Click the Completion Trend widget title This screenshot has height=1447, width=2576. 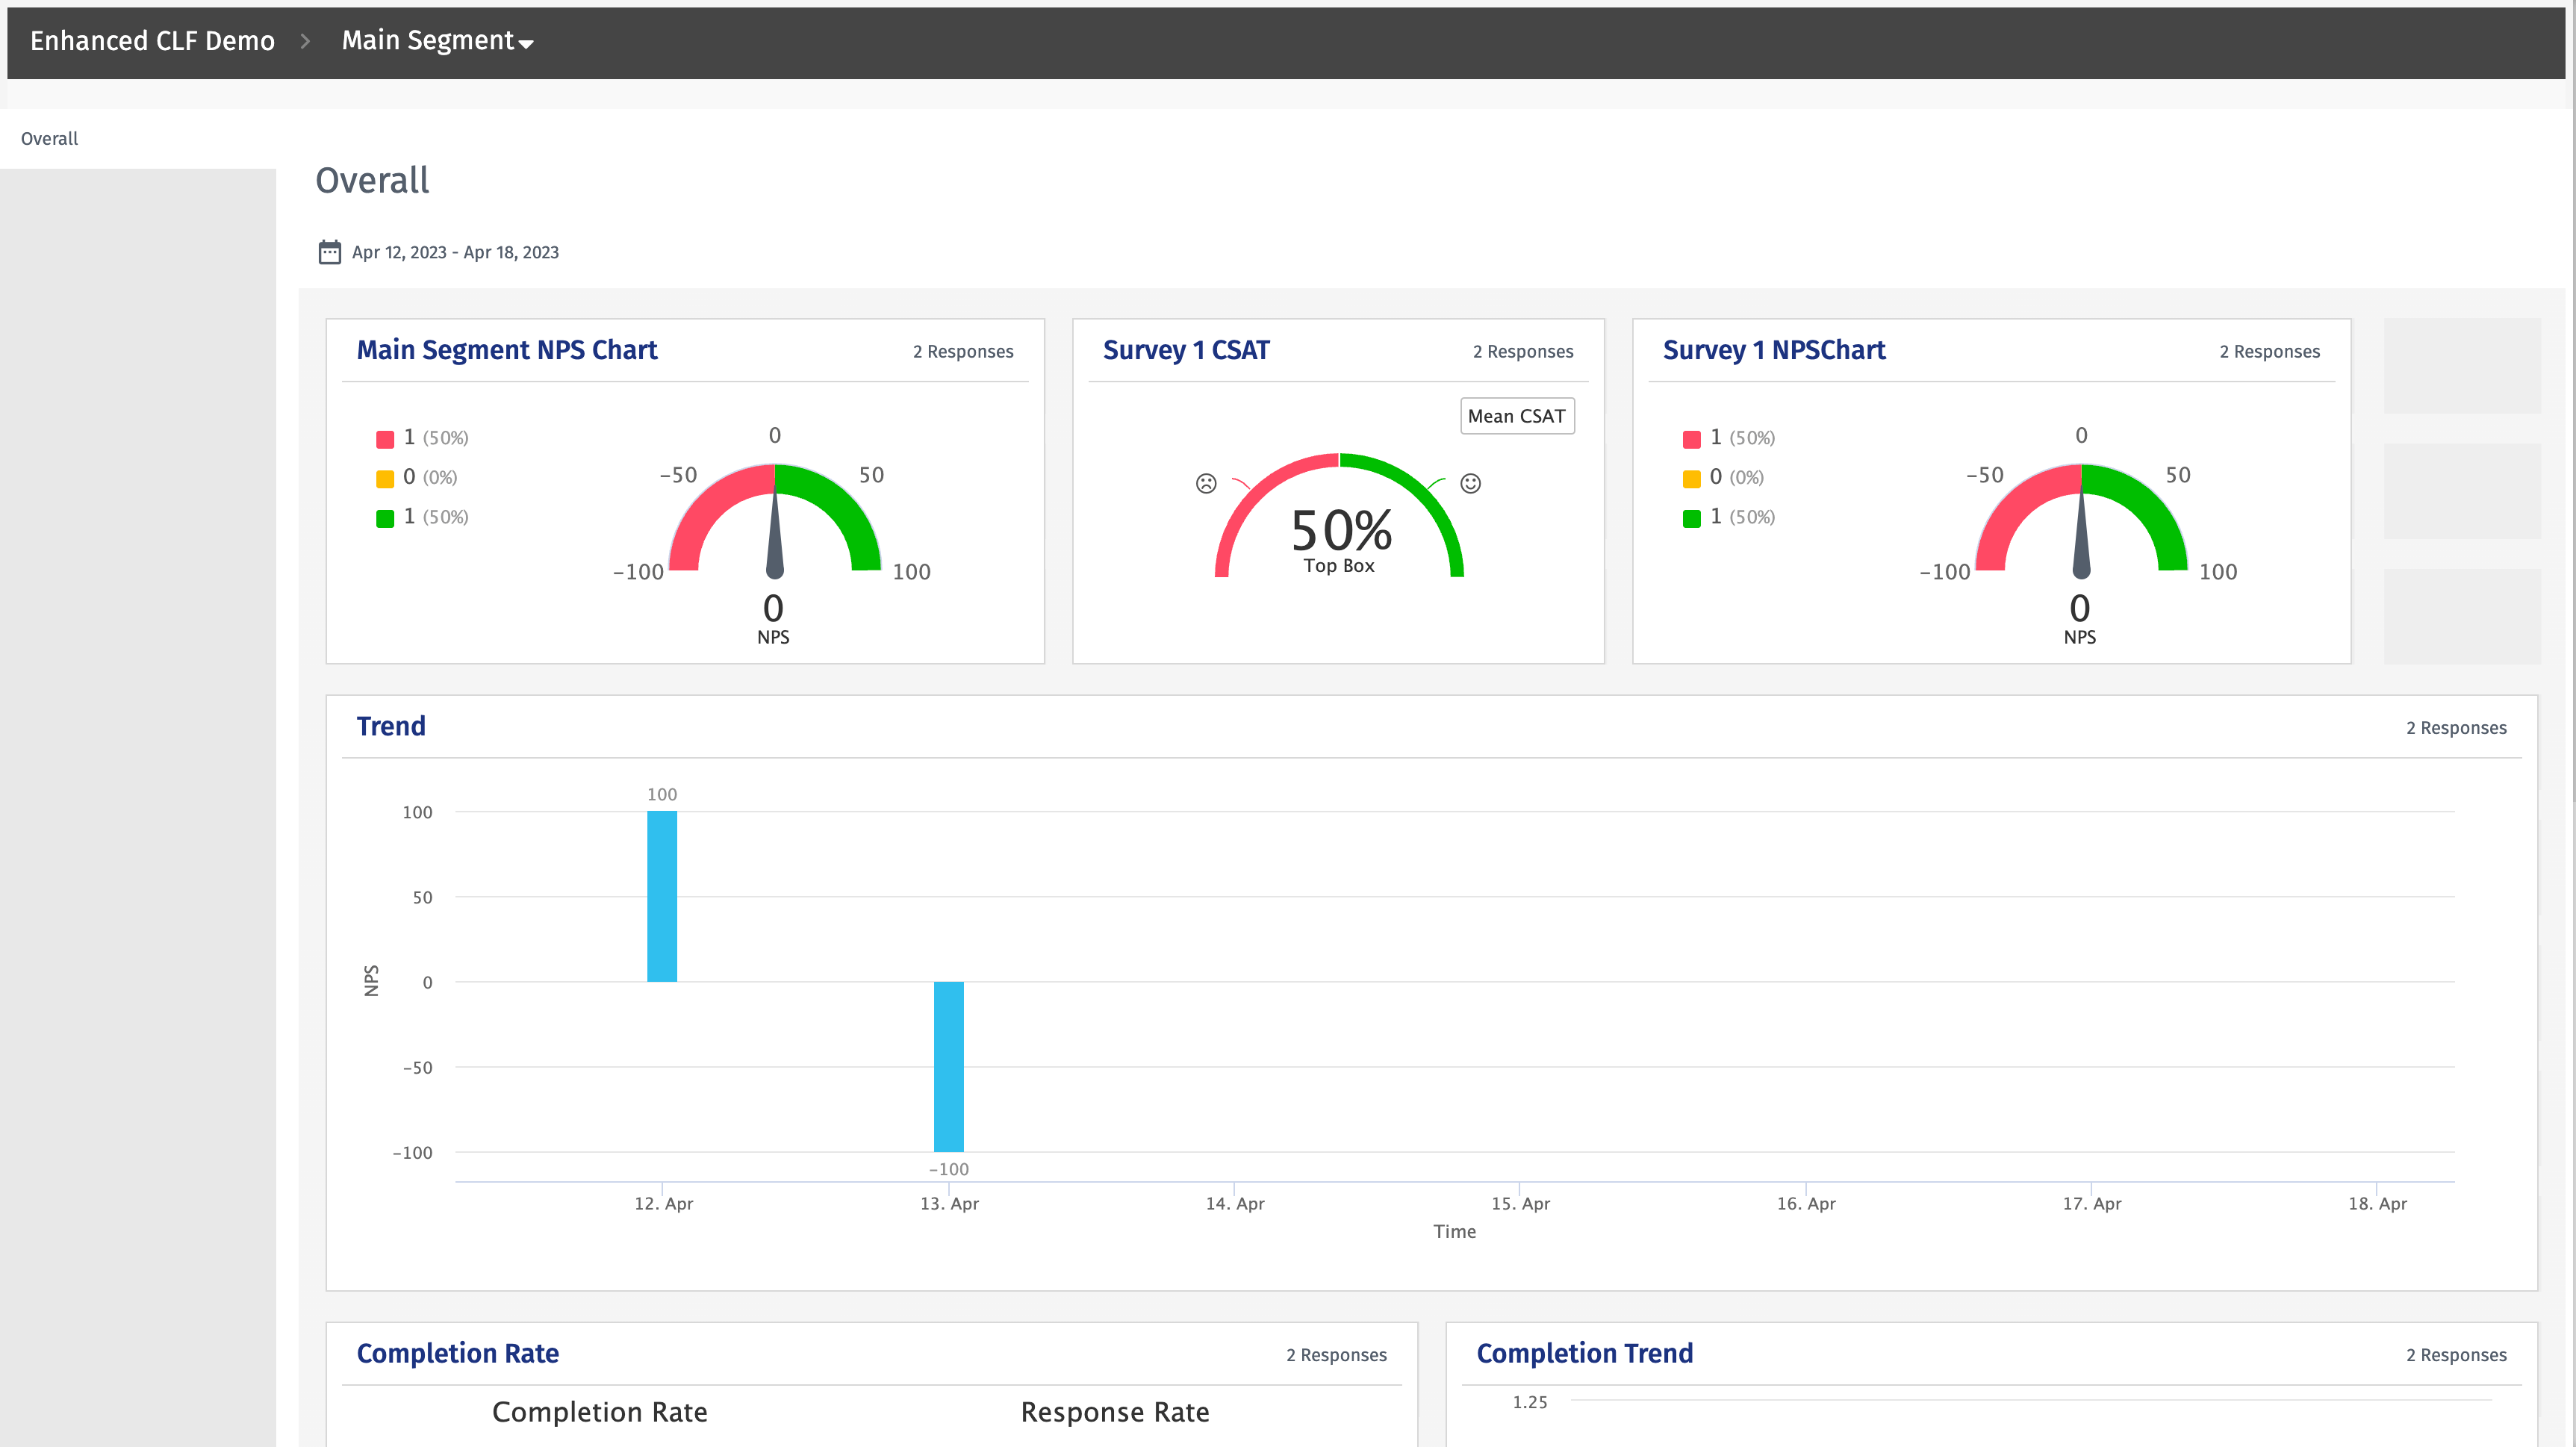pos(1584,1353)
